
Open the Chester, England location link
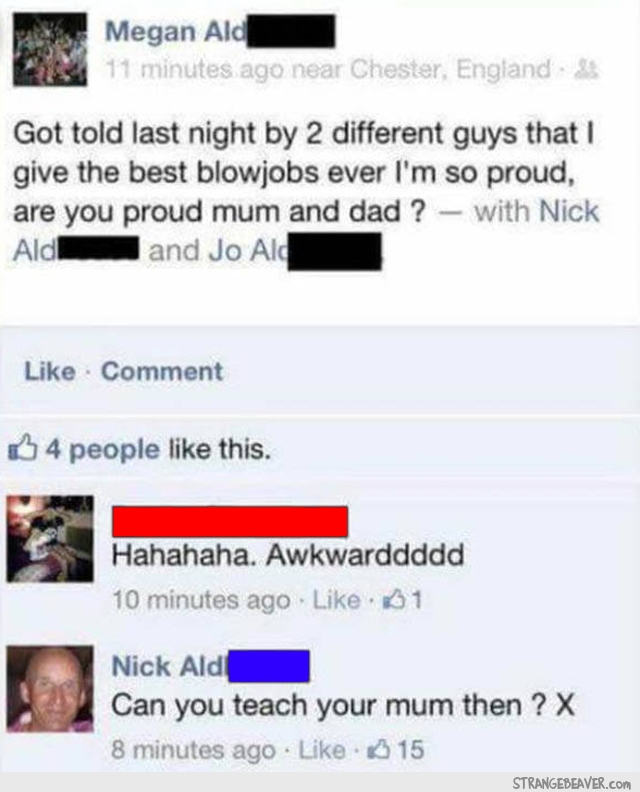point(450,69)
